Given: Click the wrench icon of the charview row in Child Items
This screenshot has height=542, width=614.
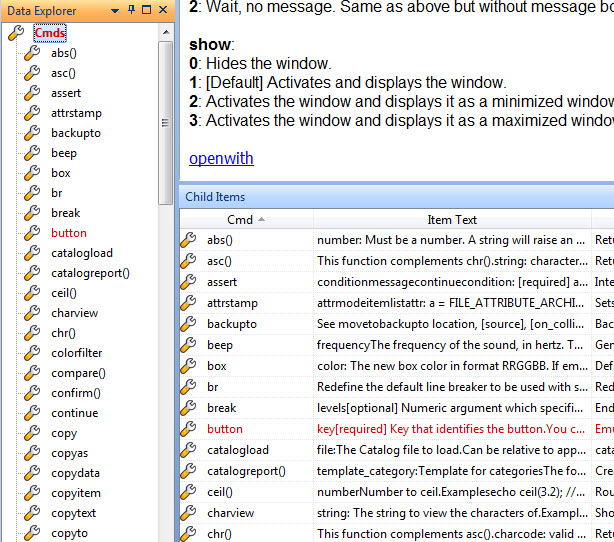Looking at the screenshot, I should 188,513.
